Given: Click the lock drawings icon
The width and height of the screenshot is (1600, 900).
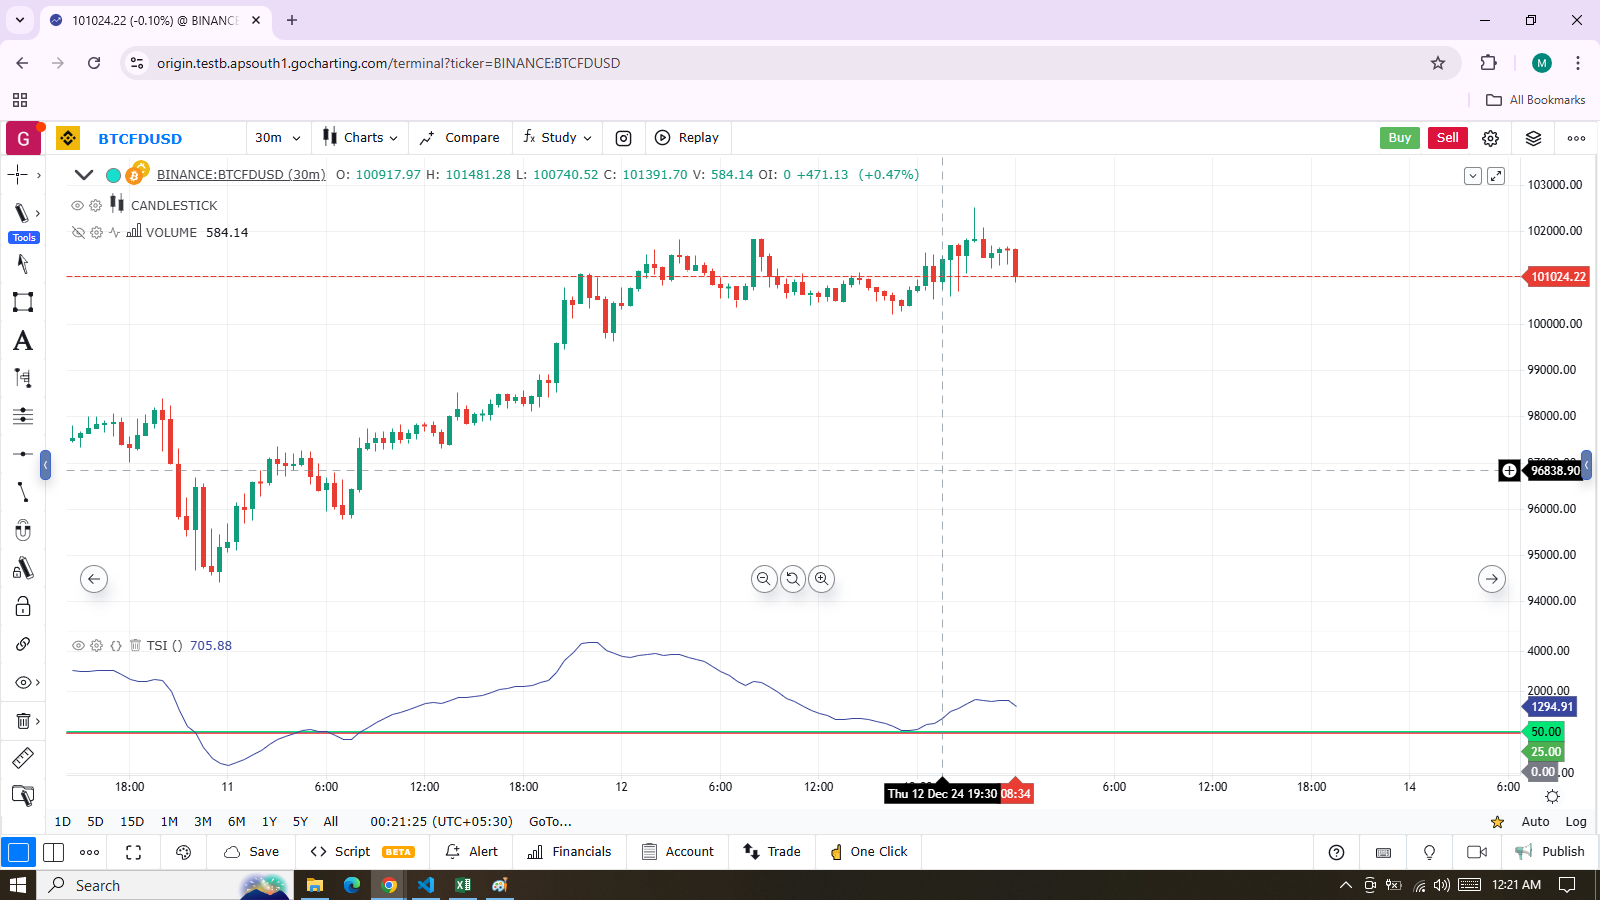Looking at the screenshot, I should click(22, 607).
